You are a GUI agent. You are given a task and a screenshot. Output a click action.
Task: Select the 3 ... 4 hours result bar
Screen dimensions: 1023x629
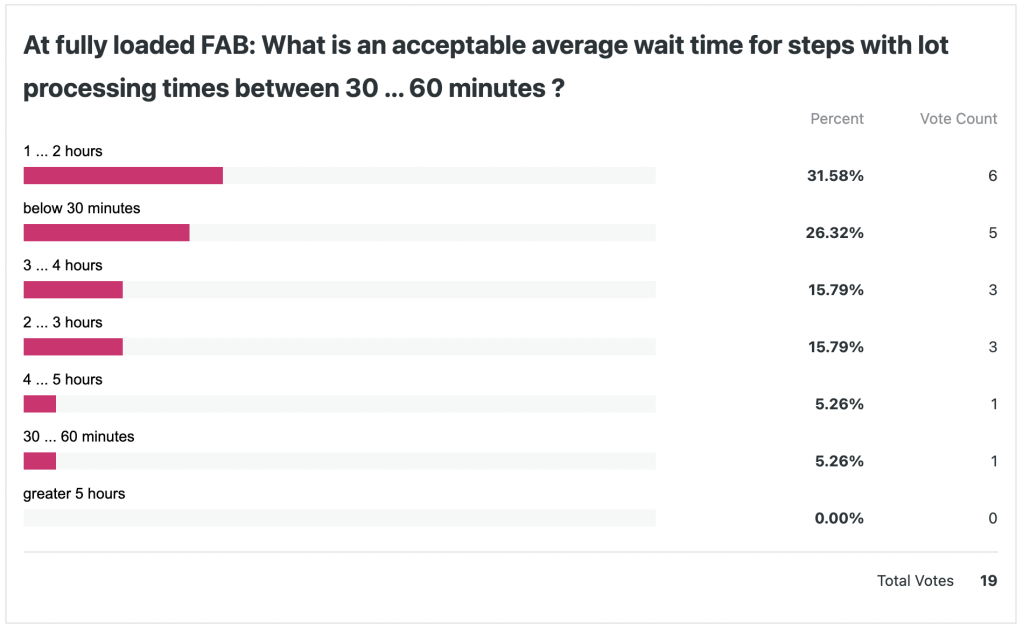(x=73, y=290)
